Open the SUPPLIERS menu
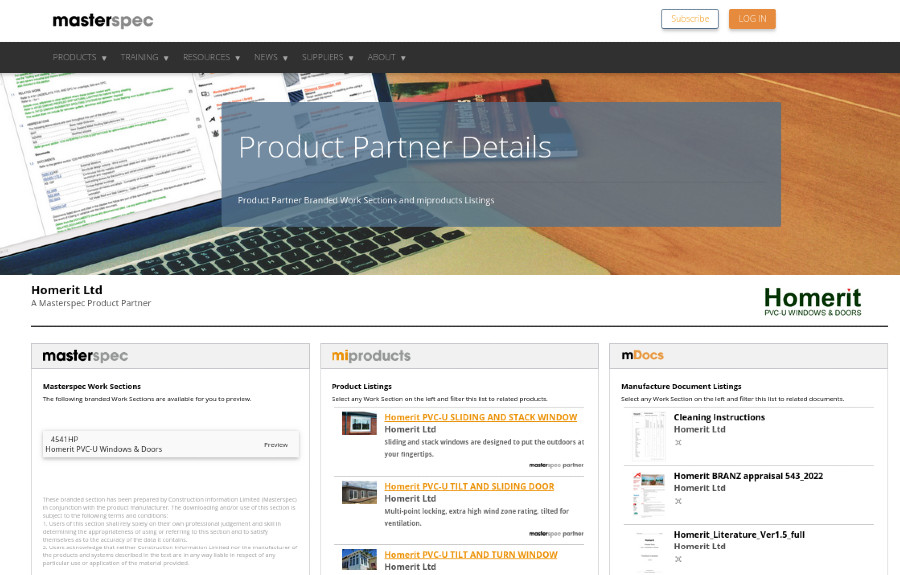This screenshot has width=900, height=575. [x=327, y=58]
